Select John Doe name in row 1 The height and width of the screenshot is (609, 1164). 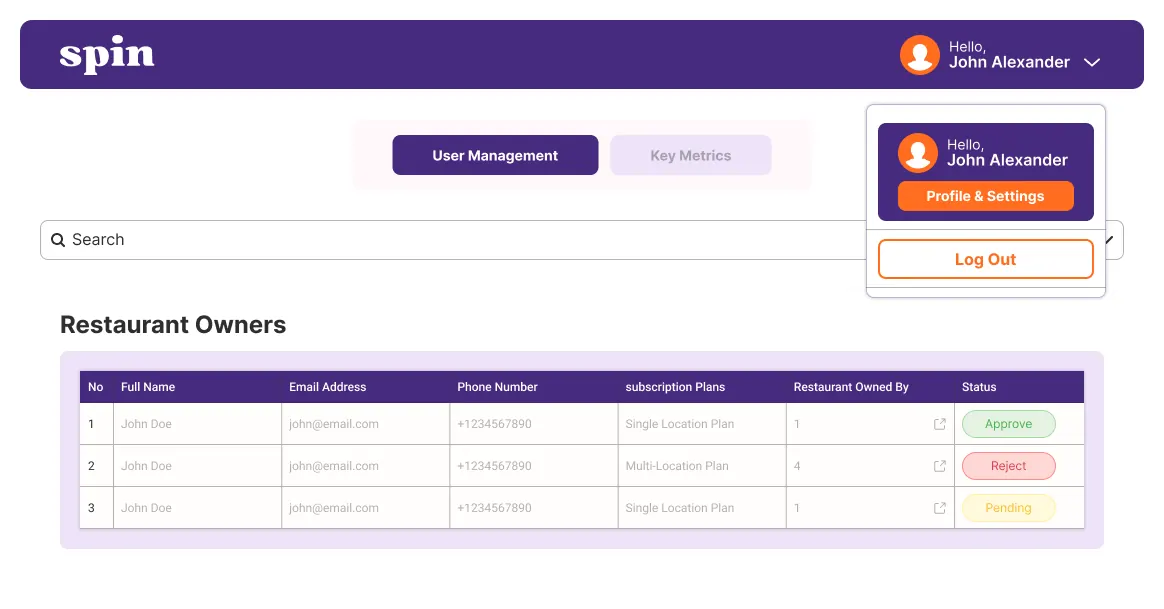(146, 424)
